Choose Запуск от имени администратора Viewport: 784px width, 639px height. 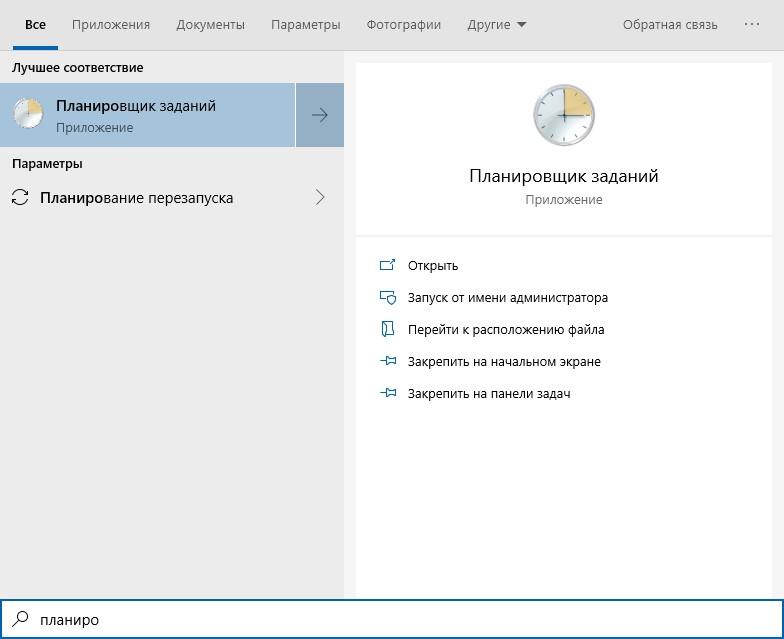508,298
